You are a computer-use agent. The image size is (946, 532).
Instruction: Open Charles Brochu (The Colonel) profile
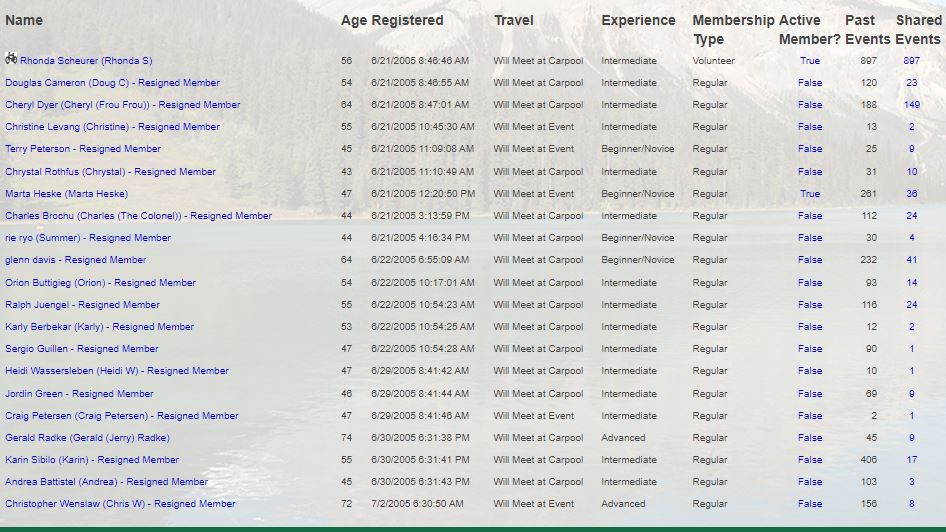point(138,216)
